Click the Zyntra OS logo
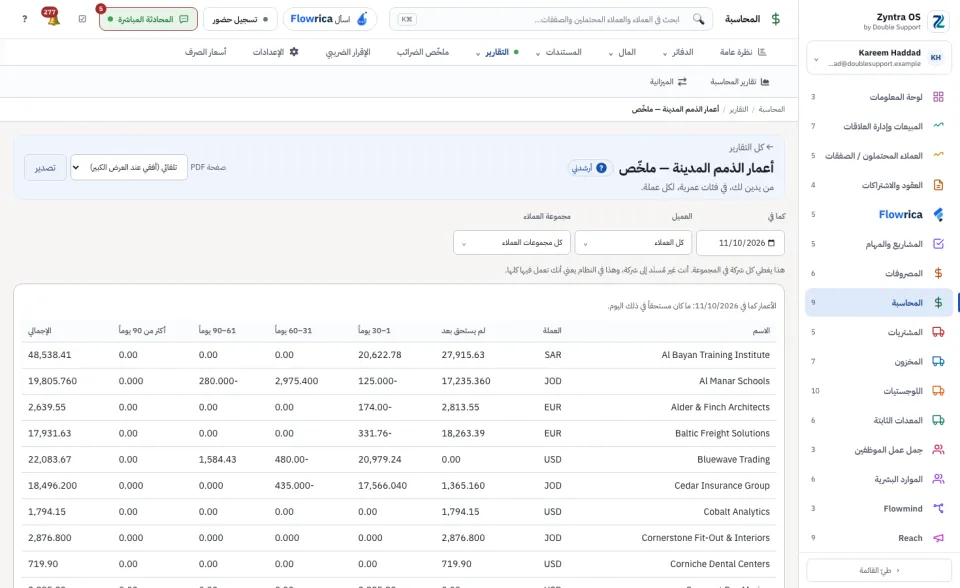 938,21
